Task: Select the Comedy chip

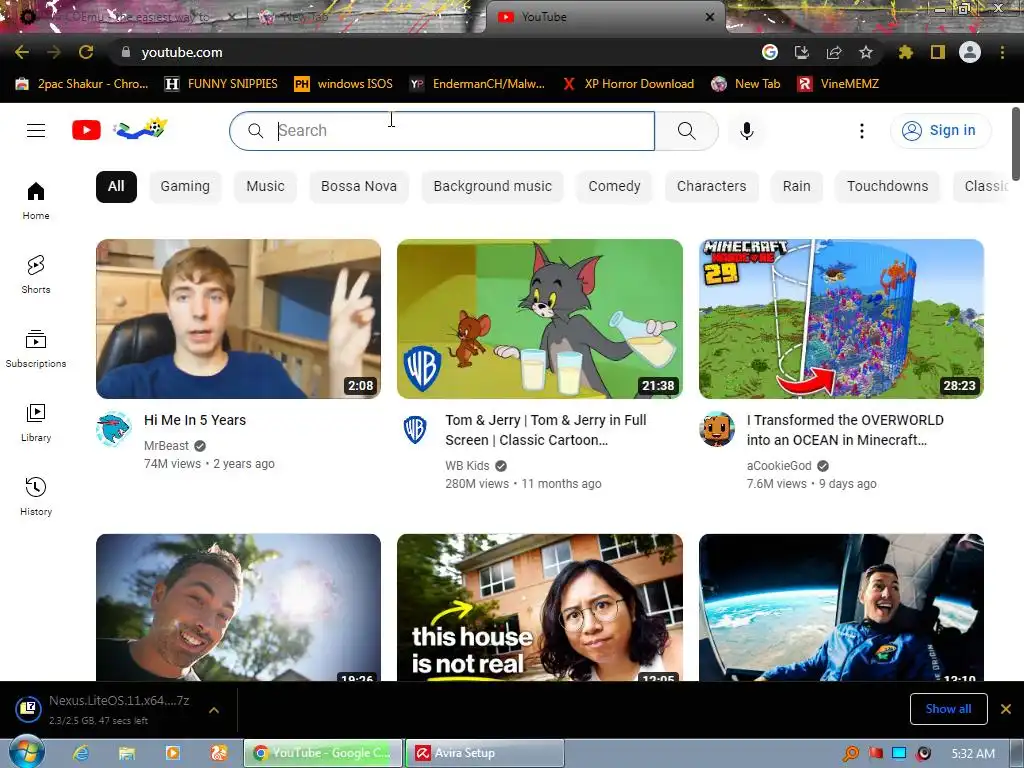Action: coord(615,187)
